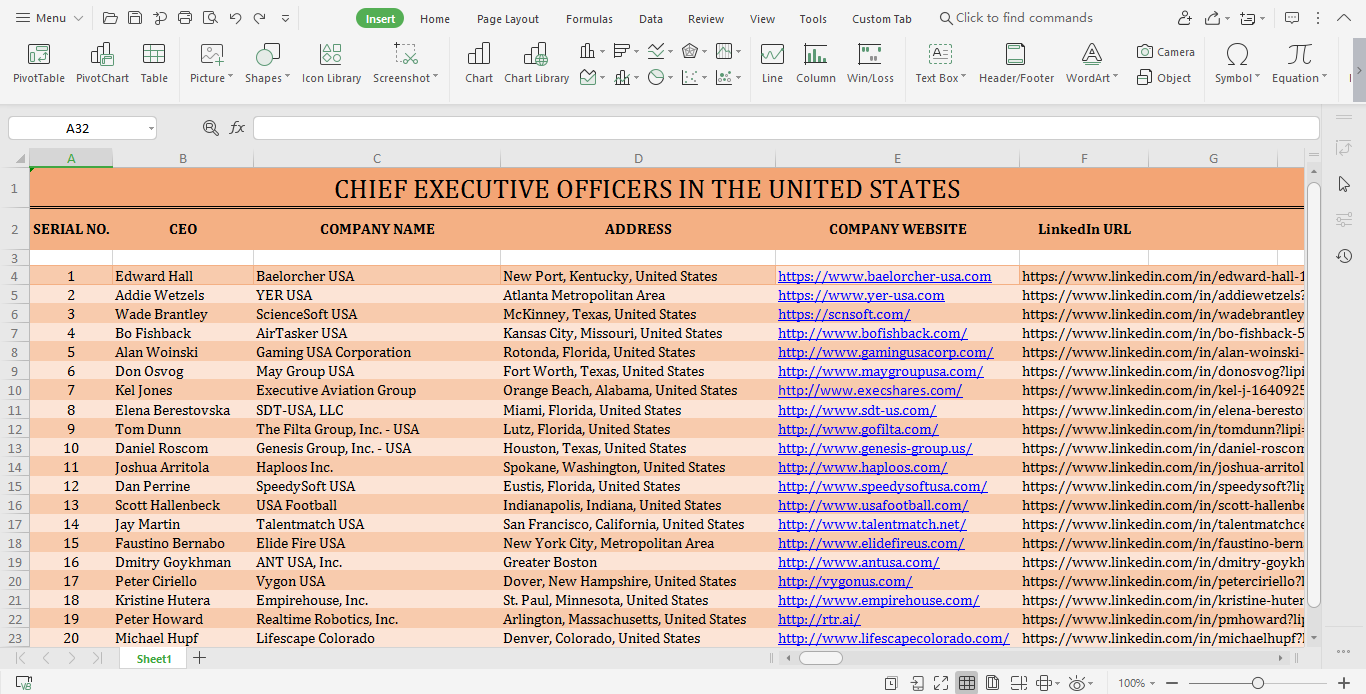
Task: Insert a PivotChart
Action: [x=102, y=63]
